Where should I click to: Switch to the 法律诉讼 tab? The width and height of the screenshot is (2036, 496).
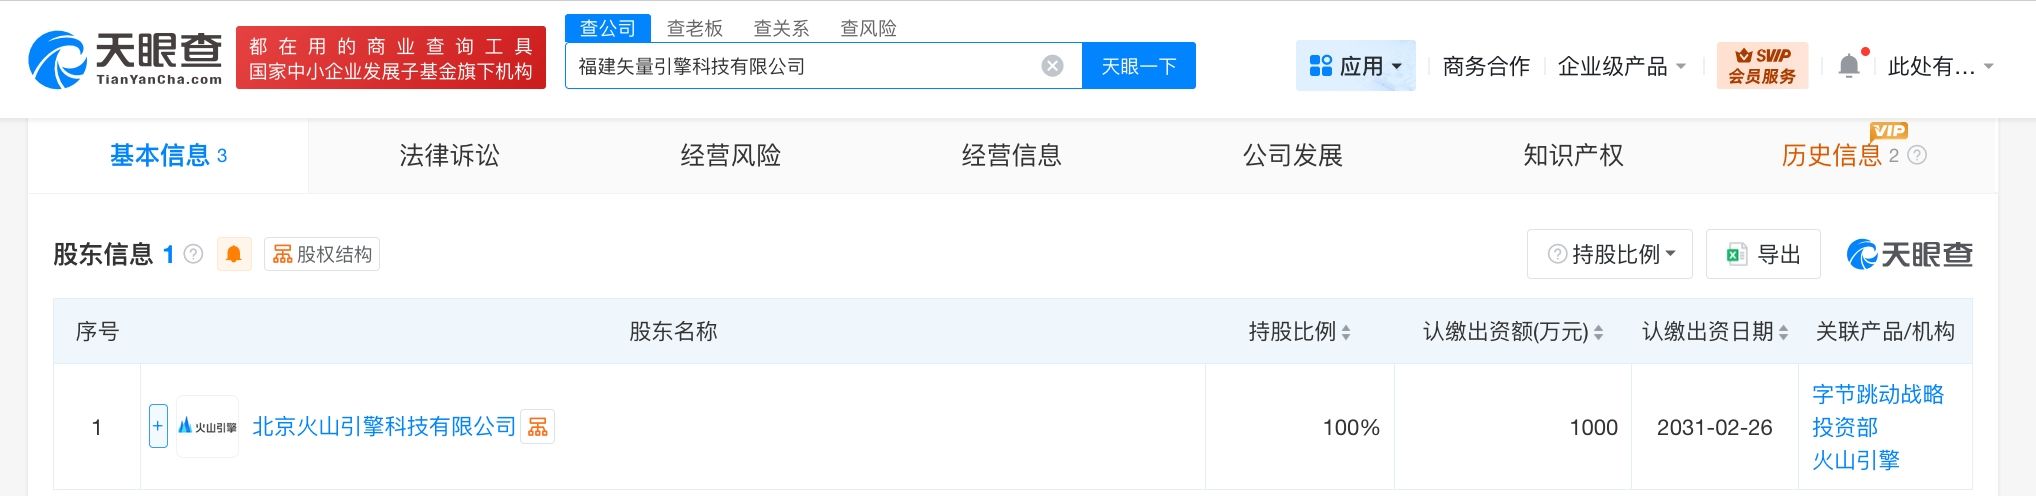pyautogui.click(x=449, y=155)
